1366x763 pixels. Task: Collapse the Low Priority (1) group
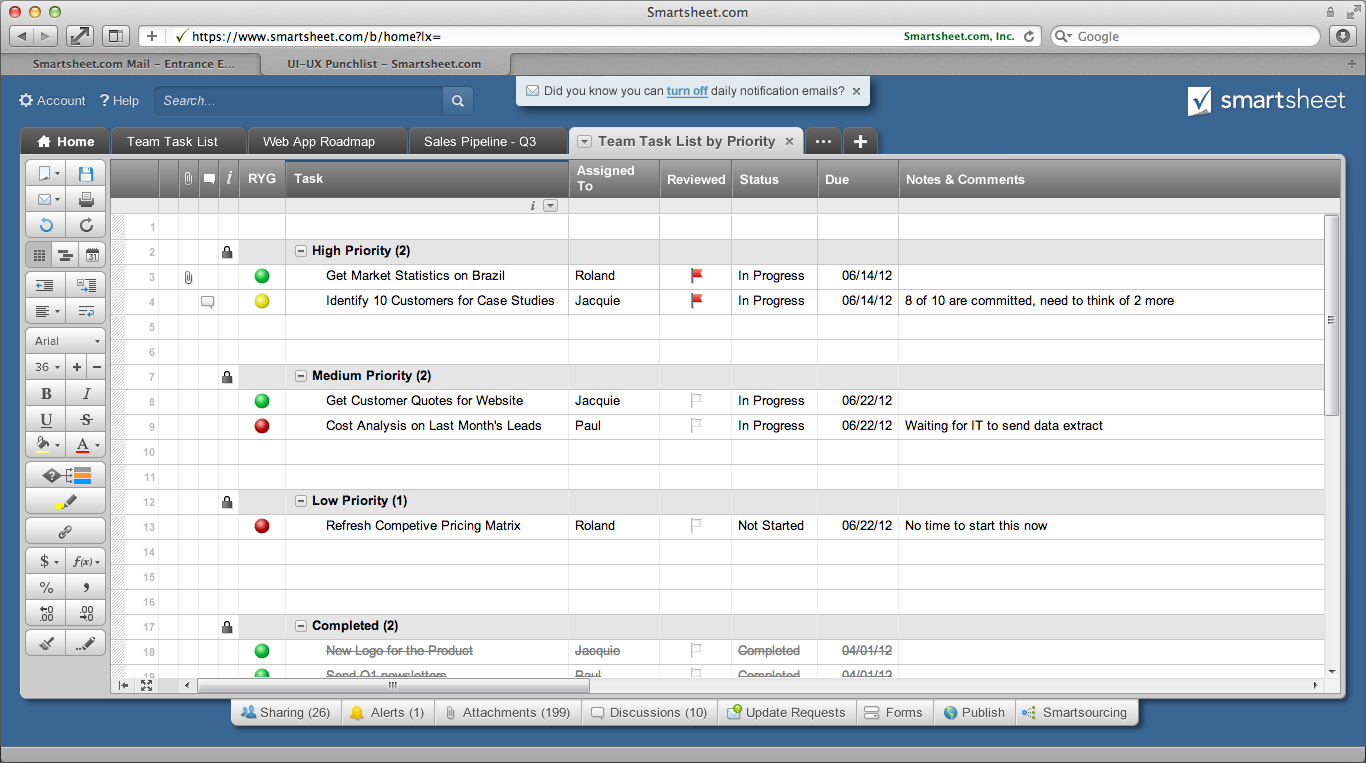pos(301,501)
